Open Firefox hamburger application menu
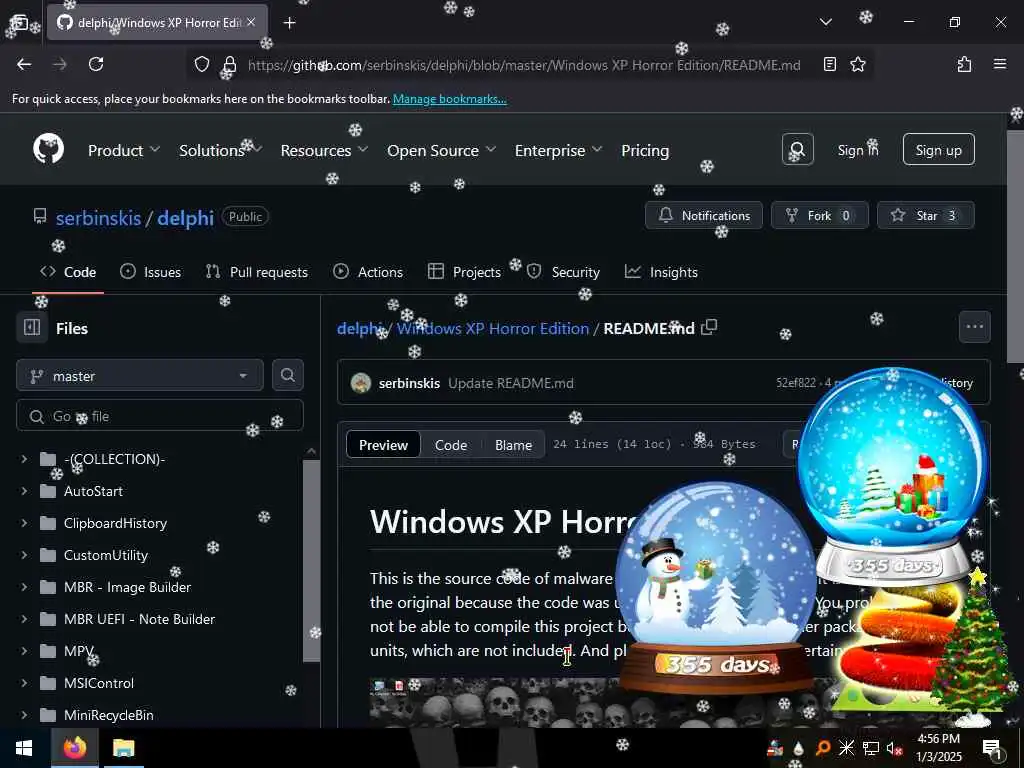The height and width of the screenshot is (768, 1024). coord(999,64)
